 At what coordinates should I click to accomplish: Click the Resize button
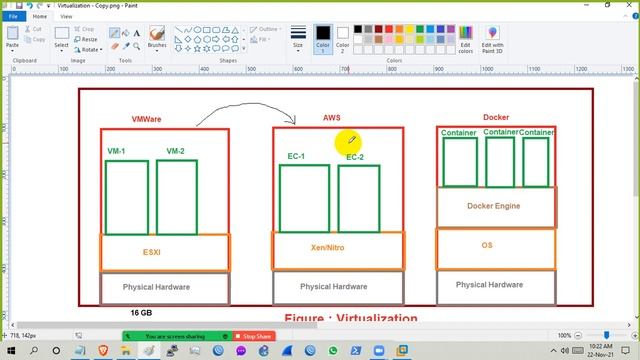coord(86,40)
